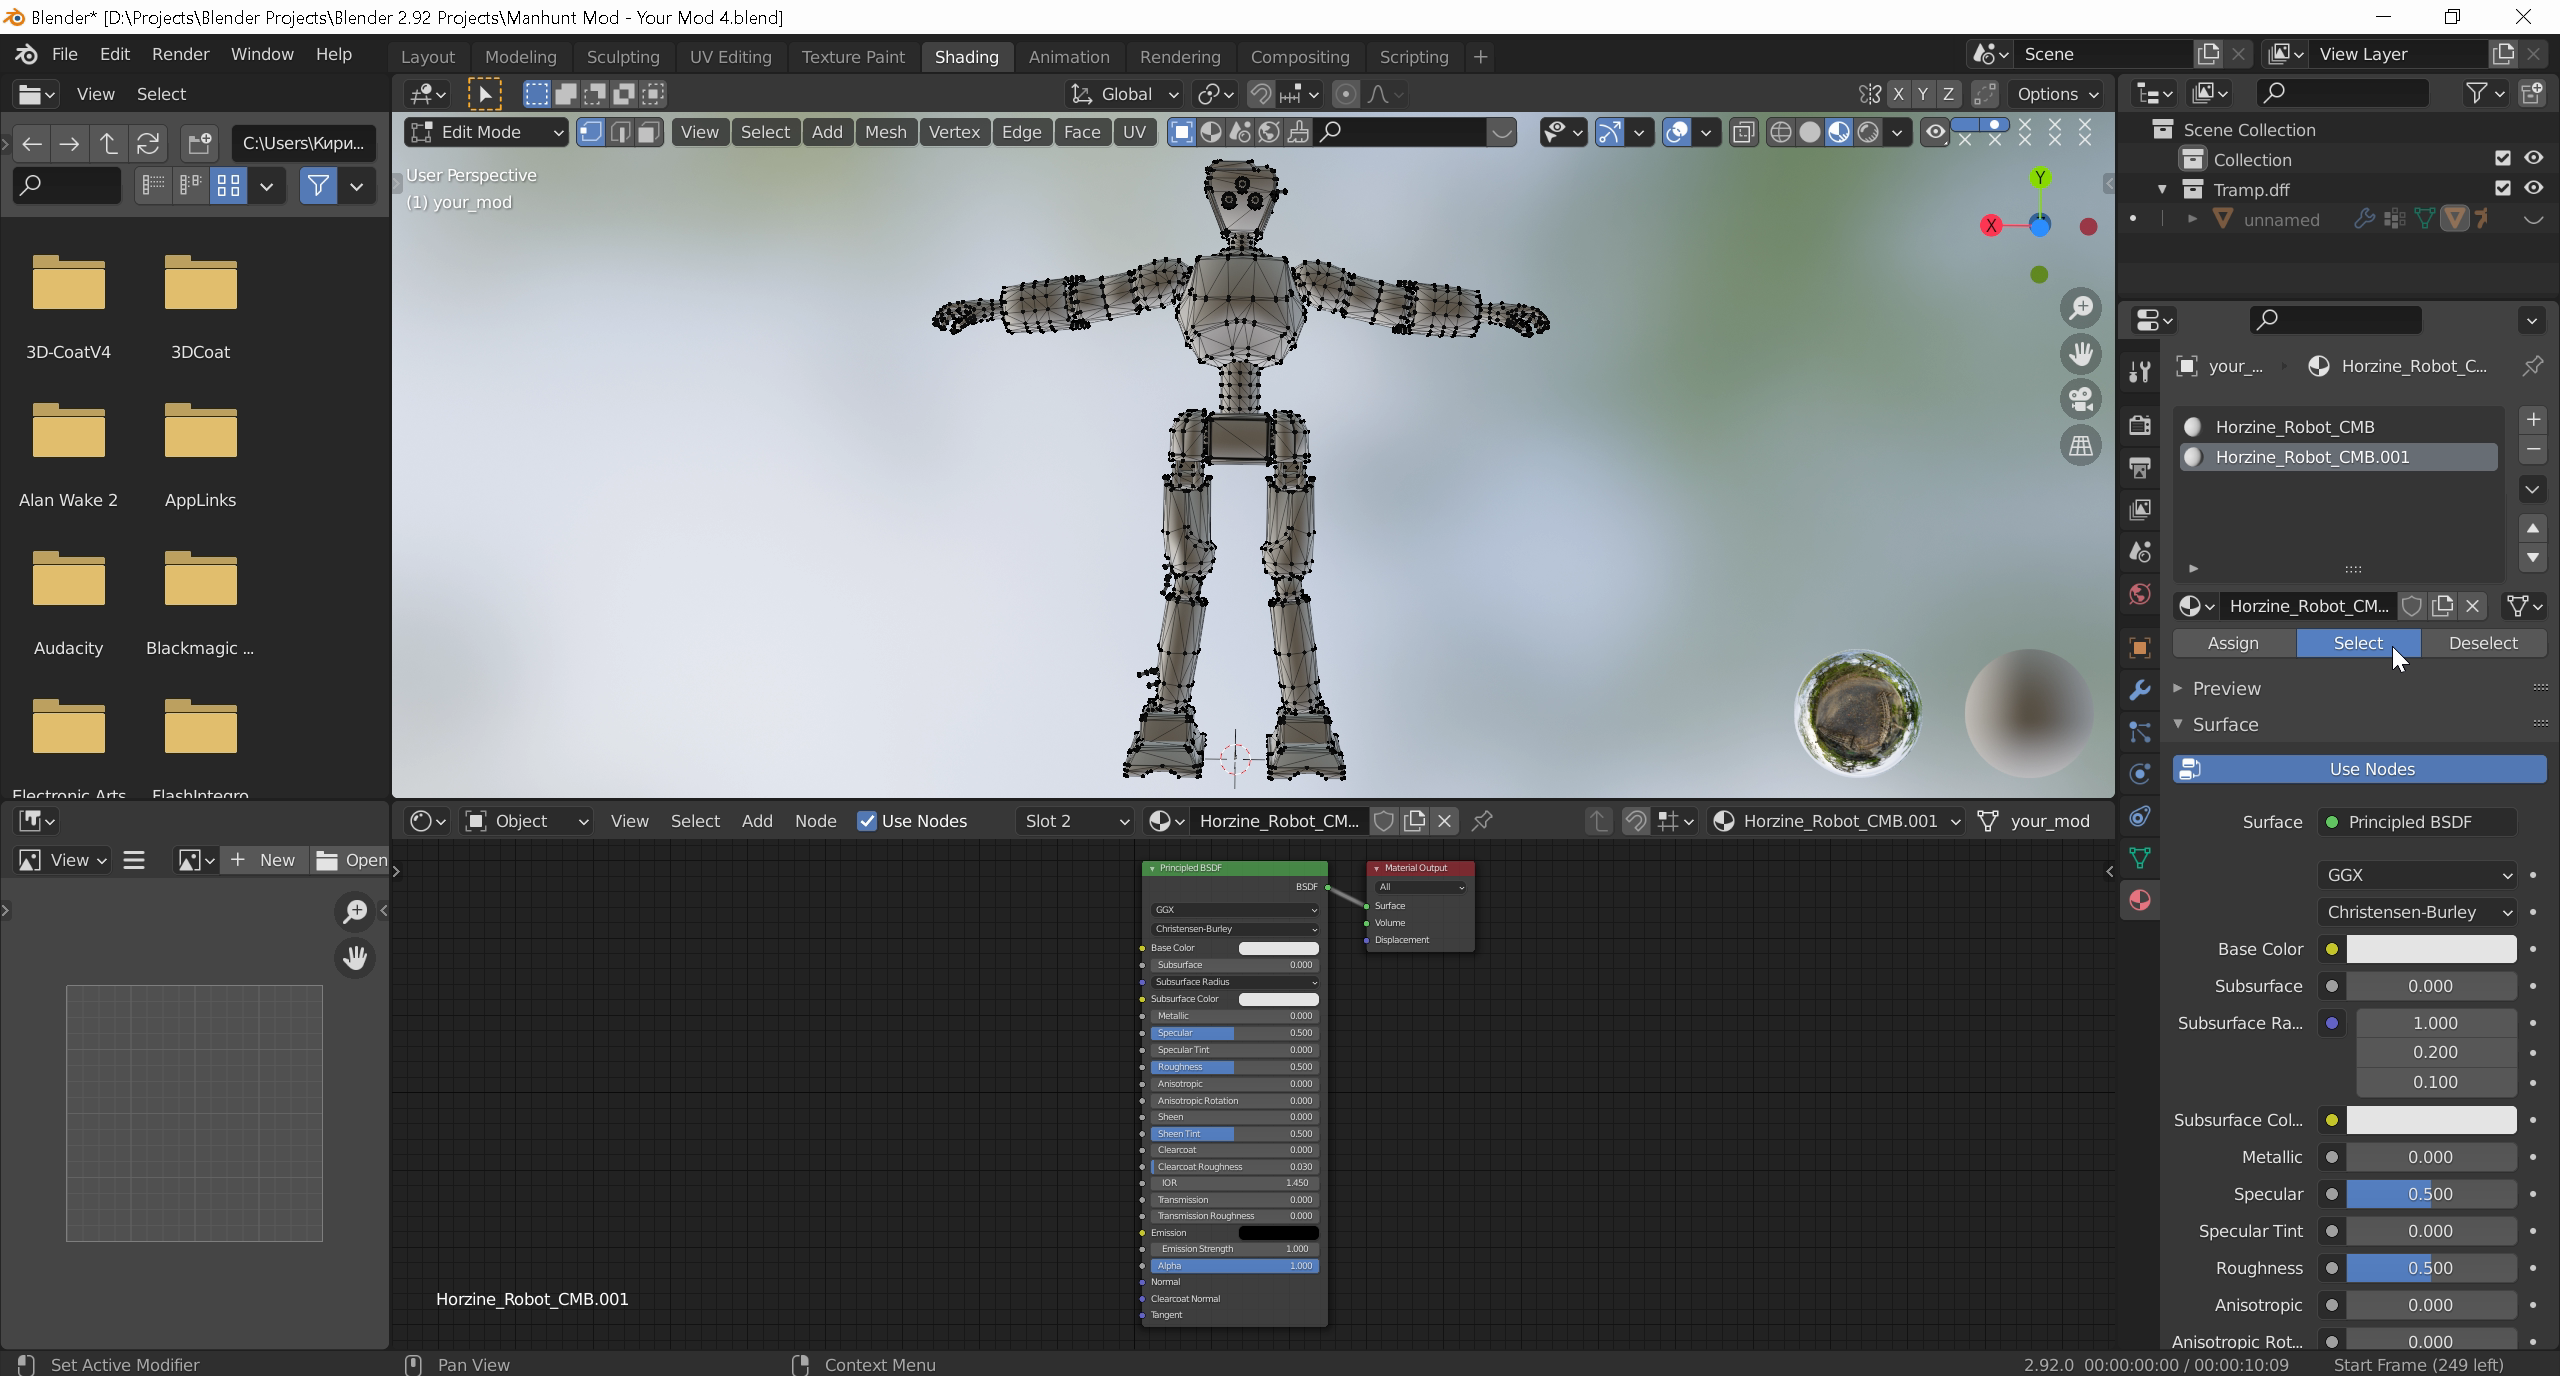Uncheck the Collection exclude checkbox
The height and width of the screenshot is (1376, 2560).
tap(2503, 159)
